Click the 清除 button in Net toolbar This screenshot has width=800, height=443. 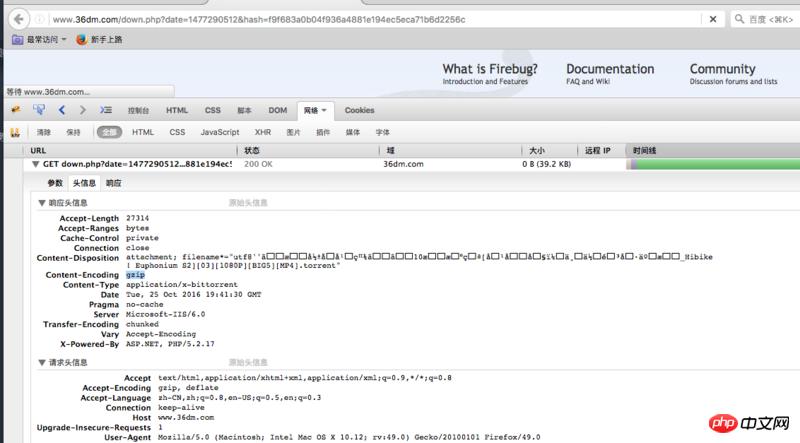click(44, 133)
